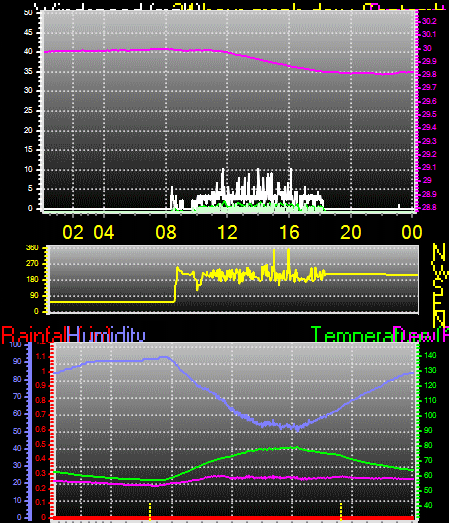Click the 0.1 value on red rainfall axis
Image resolution: width=449 pixels, height=523 pixels.
tap(41, 503)
